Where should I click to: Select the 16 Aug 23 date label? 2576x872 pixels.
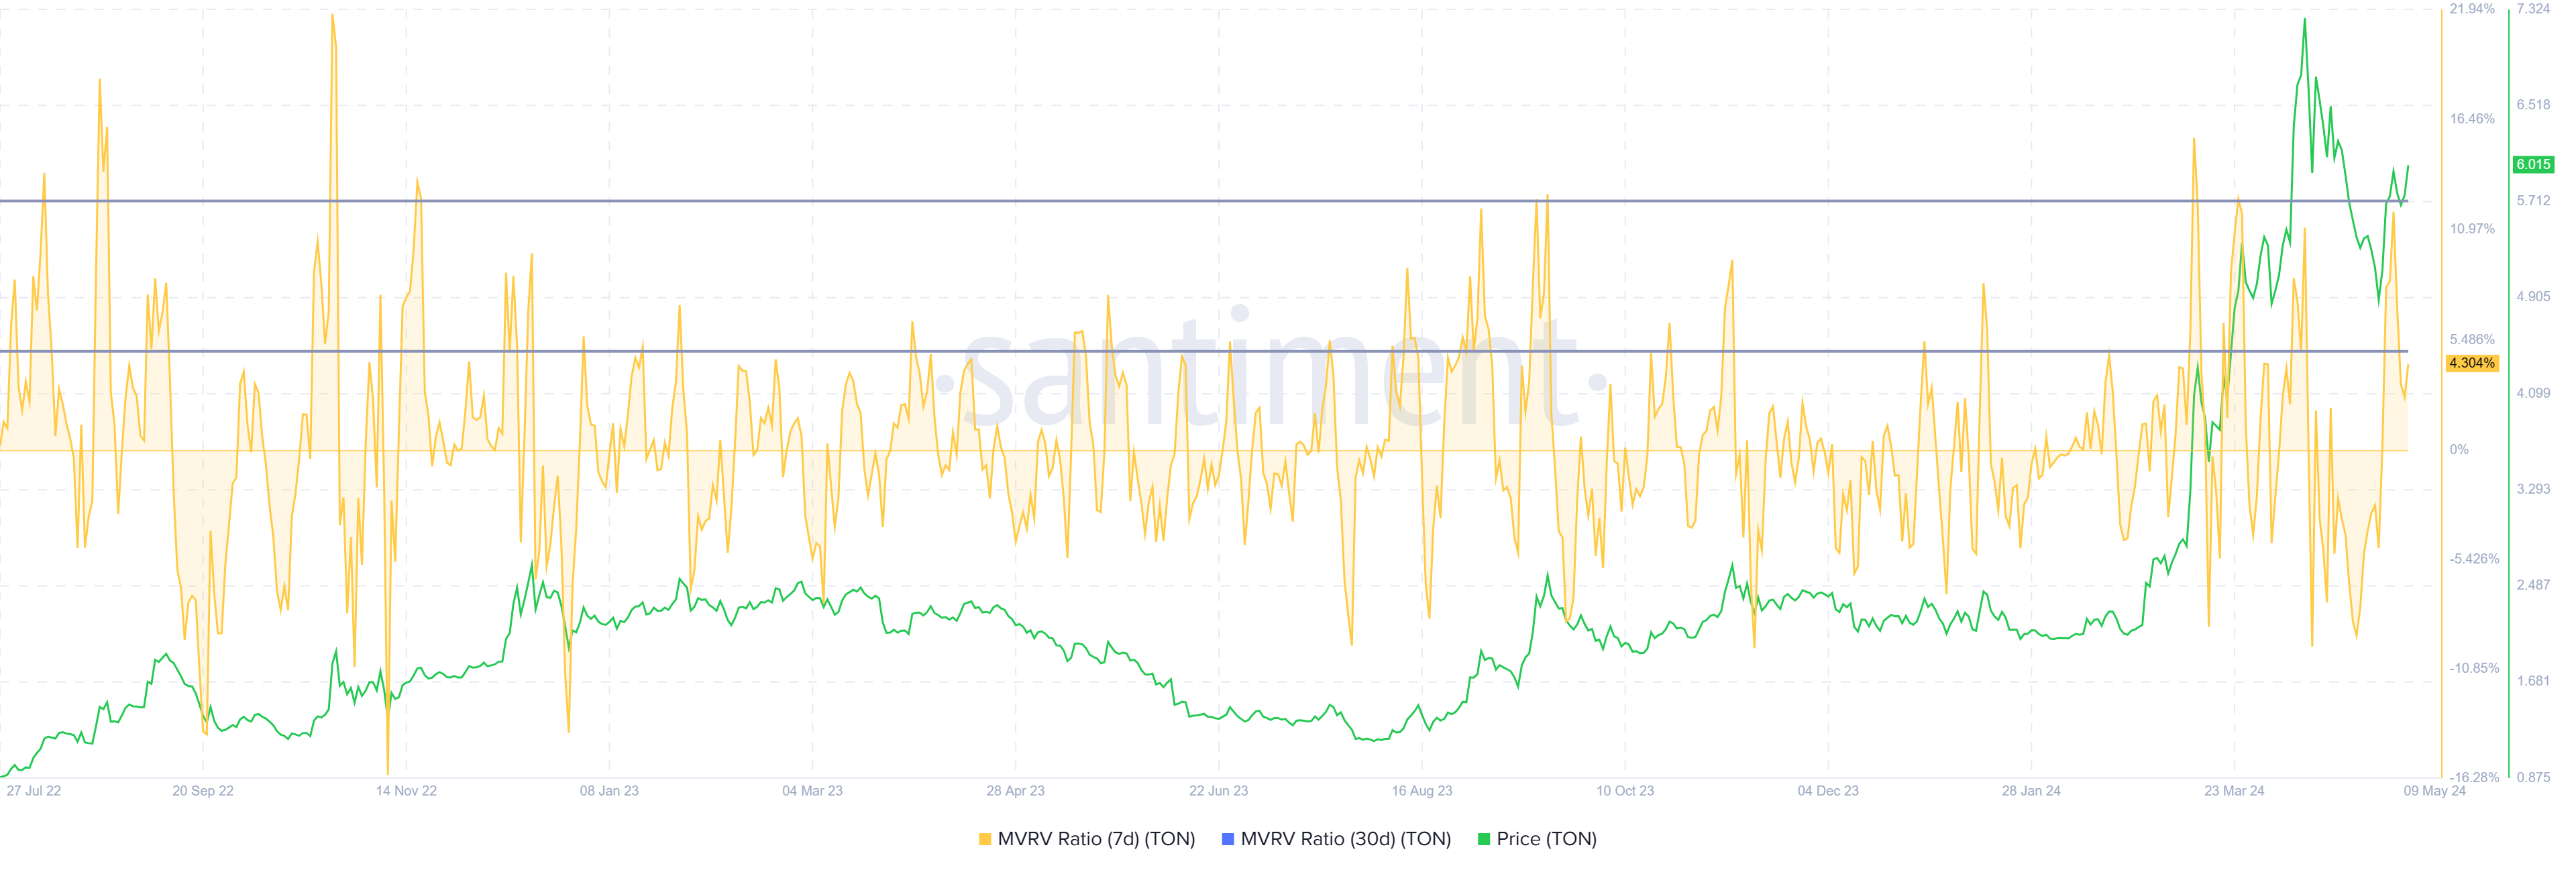1422,791
